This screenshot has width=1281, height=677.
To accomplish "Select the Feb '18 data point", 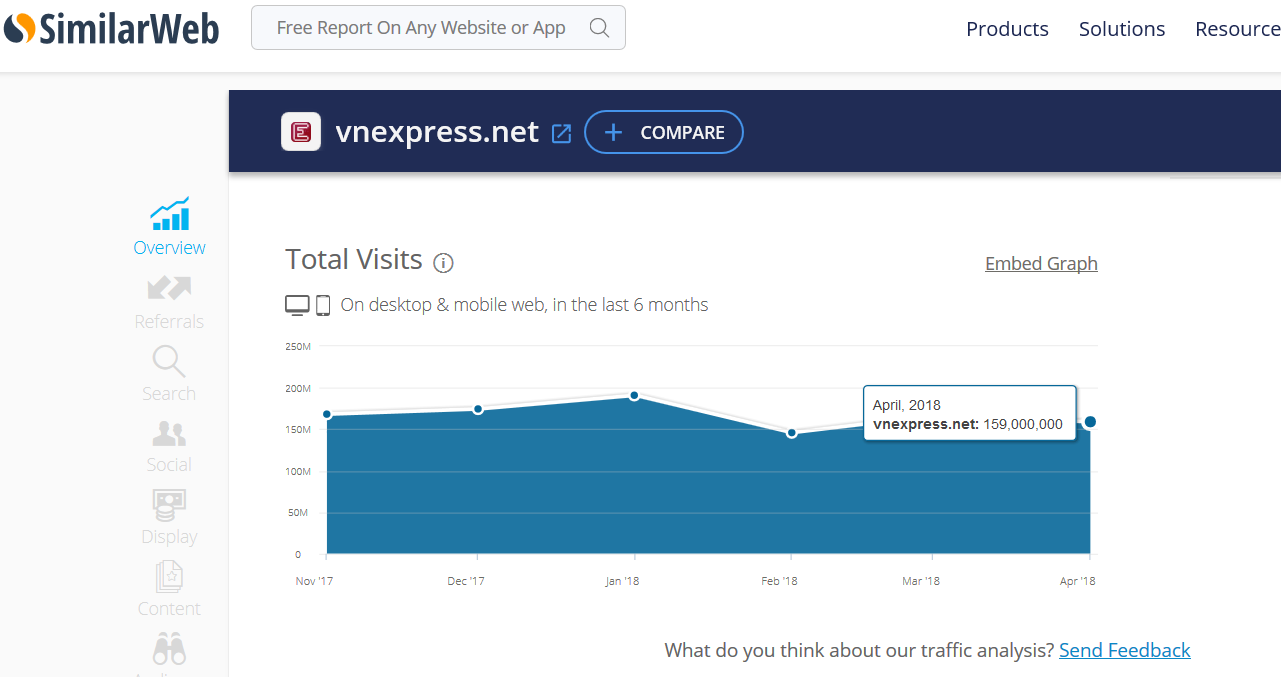I will point(791,433).
